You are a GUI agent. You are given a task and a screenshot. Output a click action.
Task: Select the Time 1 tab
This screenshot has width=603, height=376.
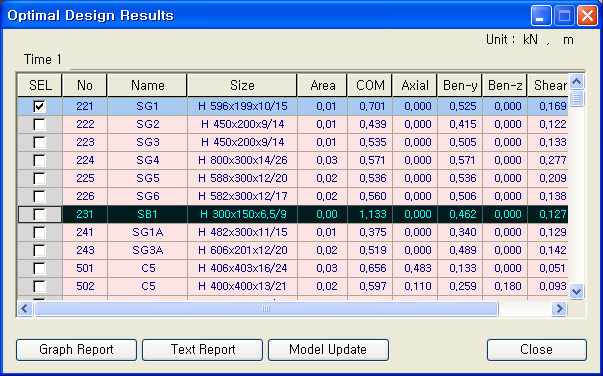point(43,60)
